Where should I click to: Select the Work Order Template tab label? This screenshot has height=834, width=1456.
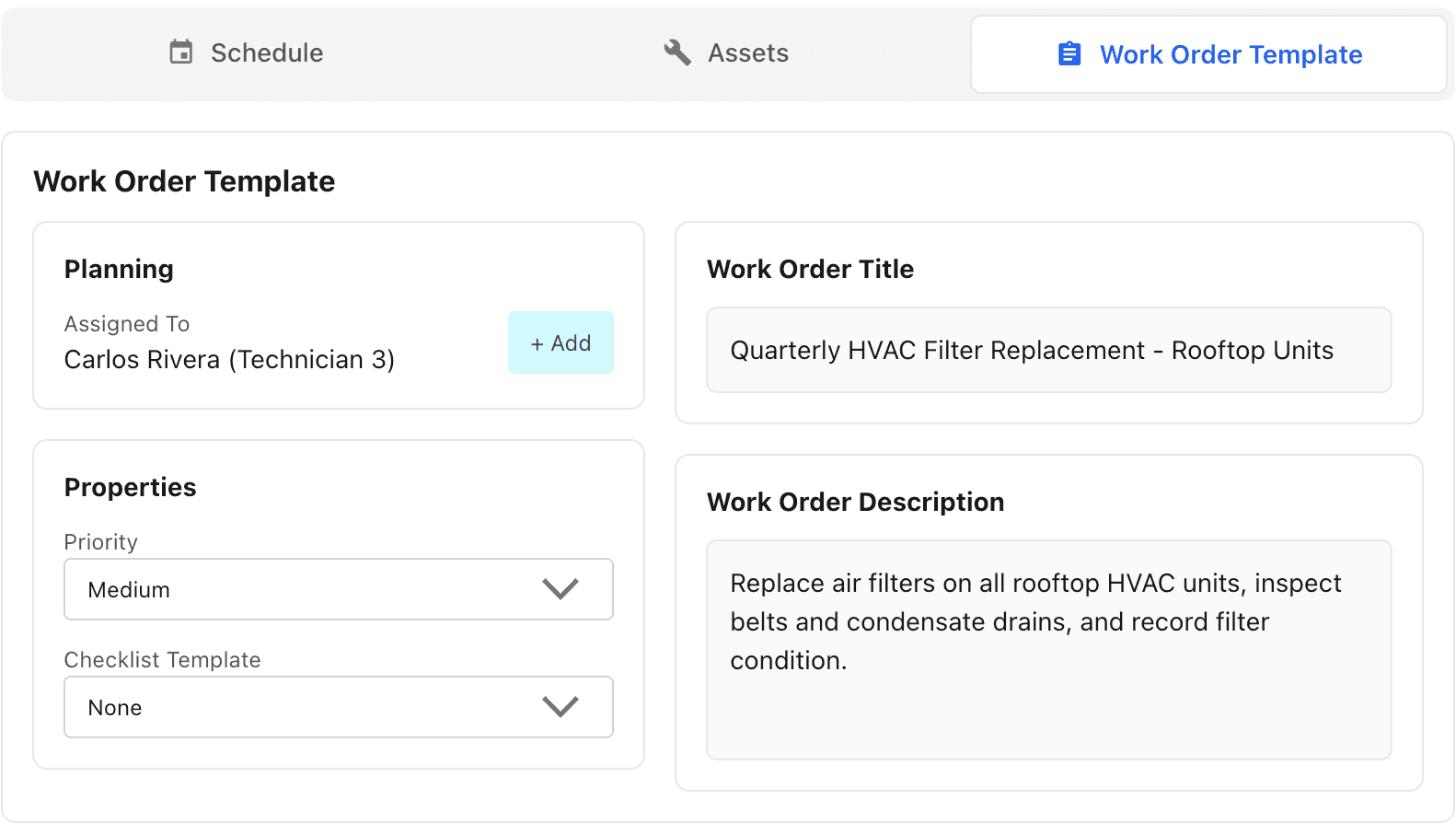(x=1231, y=54)
